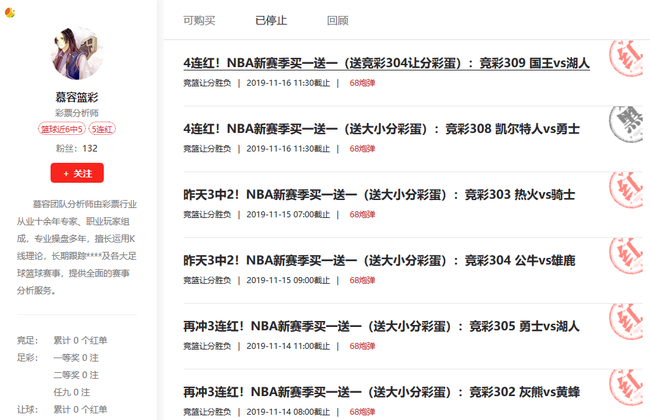Image resolution: width=650 pixels, height=420 pixels.
Task: Click 竞篮让分胜负 label on 国王vs湖人 row
Action: coord(207,83)
